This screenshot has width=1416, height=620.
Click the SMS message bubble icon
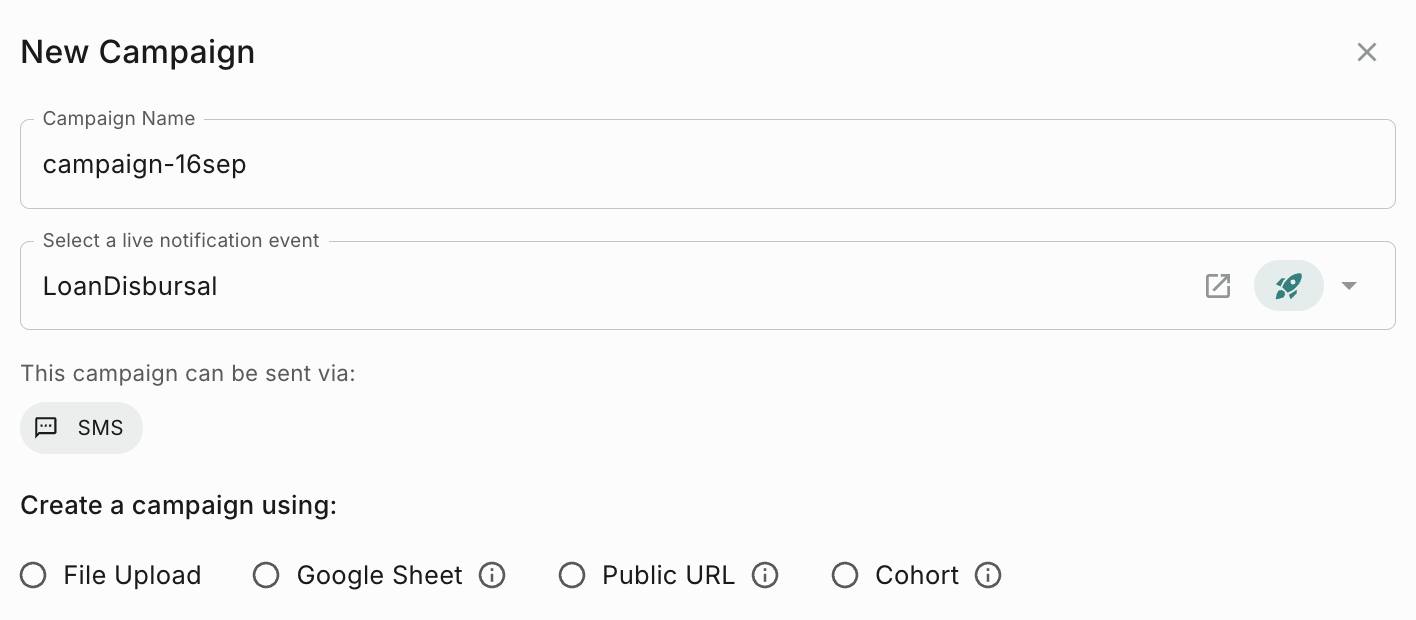46,428
